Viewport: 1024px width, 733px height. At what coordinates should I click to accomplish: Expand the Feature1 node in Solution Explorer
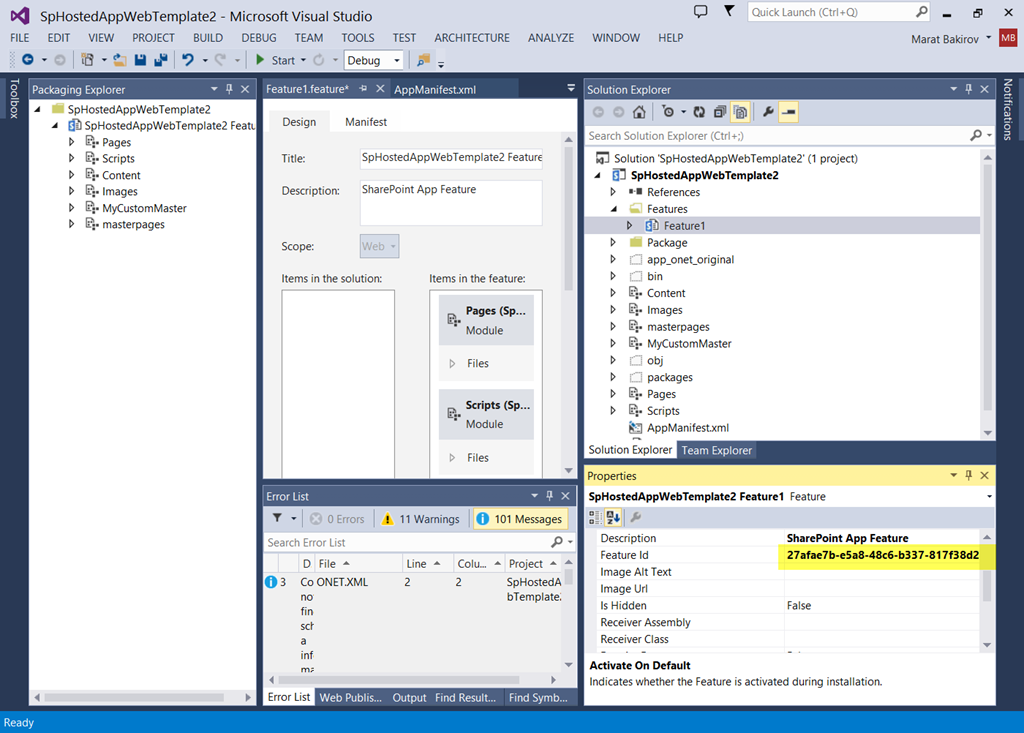point(630,225)
